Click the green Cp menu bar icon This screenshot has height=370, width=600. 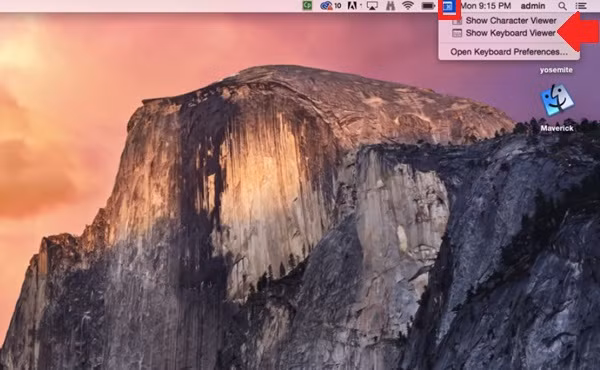(x=307, y=5)
